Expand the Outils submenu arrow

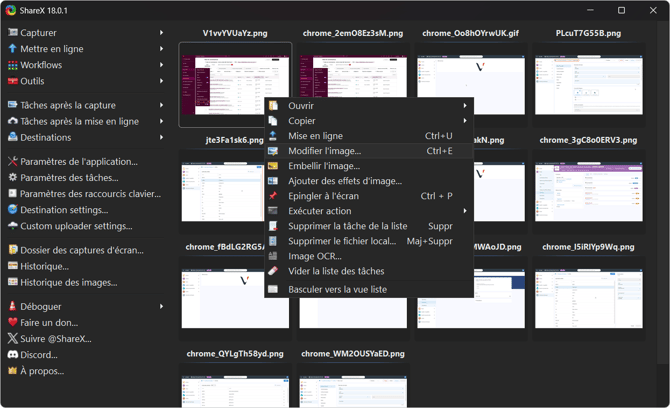(161, 81)
